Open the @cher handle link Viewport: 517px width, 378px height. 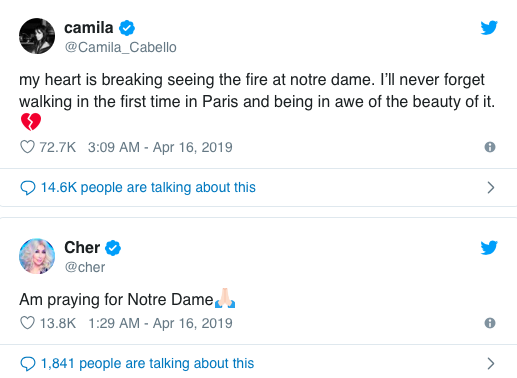85,267
